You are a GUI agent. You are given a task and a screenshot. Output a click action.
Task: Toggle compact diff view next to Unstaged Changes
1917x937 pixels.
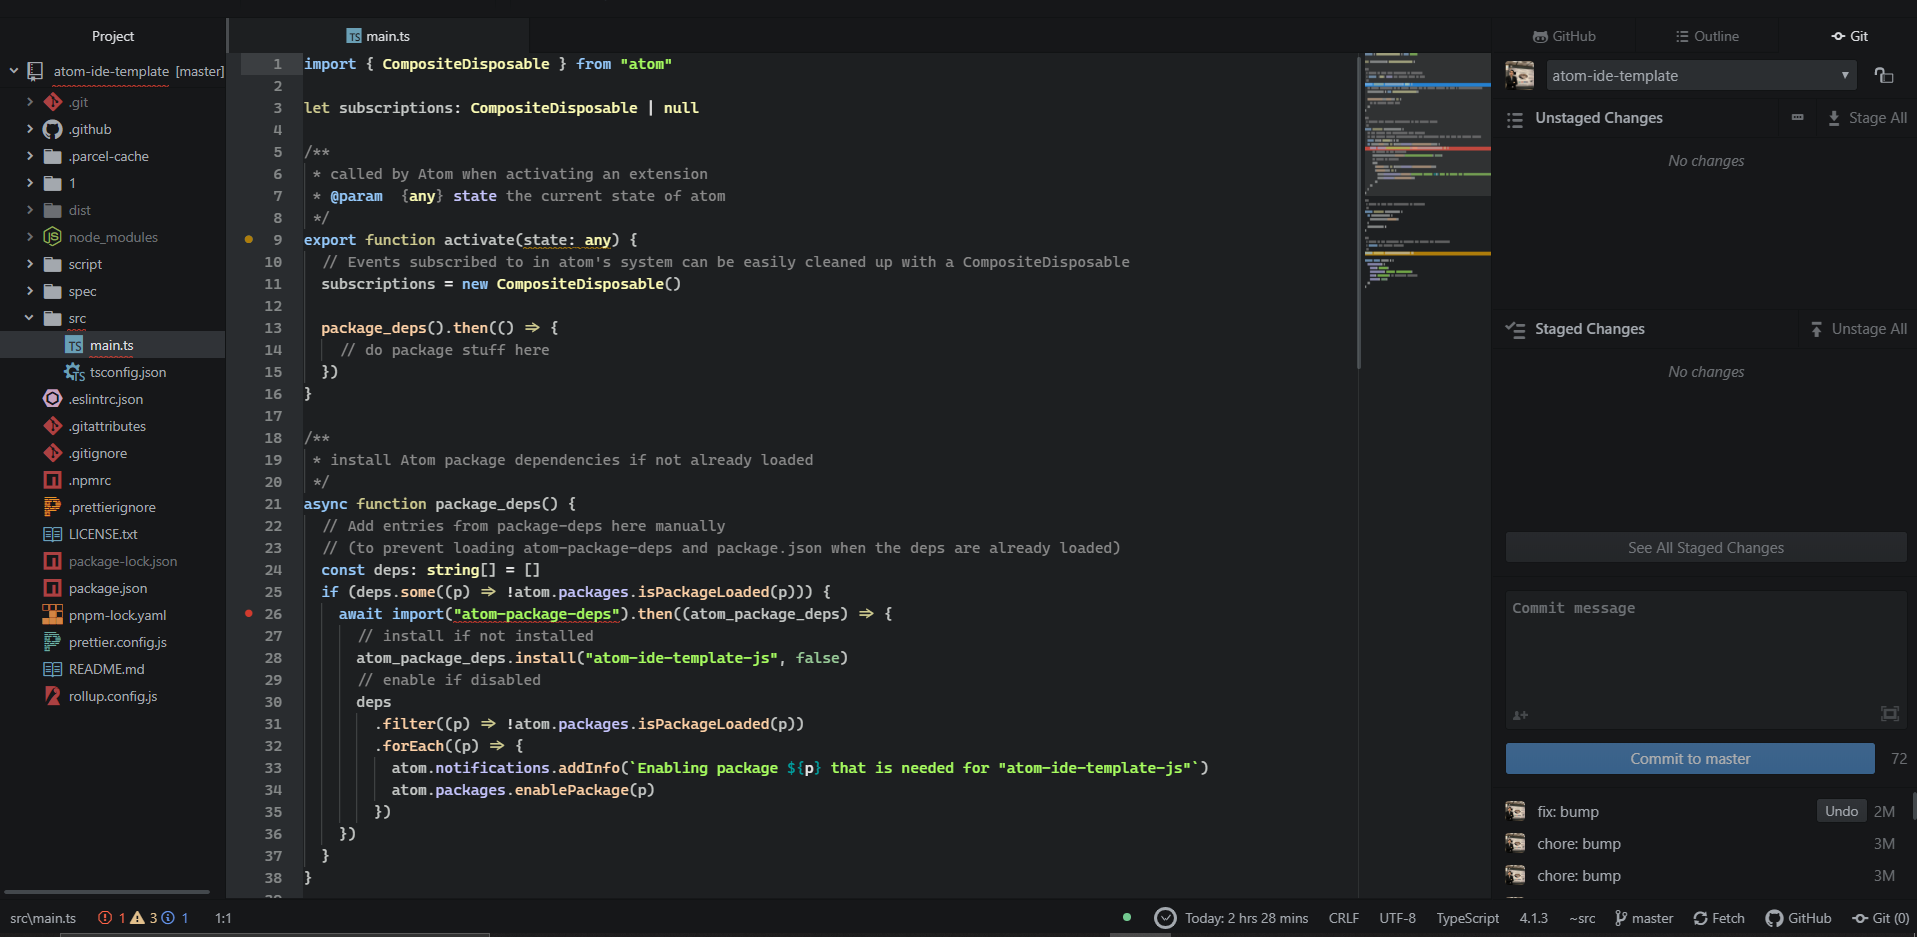point(1796,117)
